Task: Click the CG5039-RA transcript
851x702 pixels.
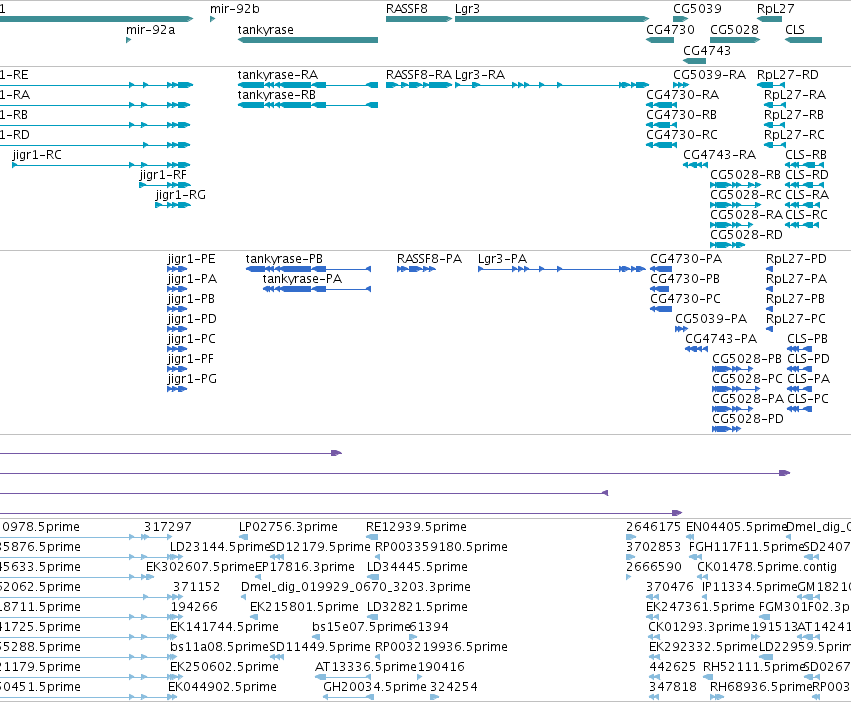Action: pyautogui.click(x=681, y=85)
